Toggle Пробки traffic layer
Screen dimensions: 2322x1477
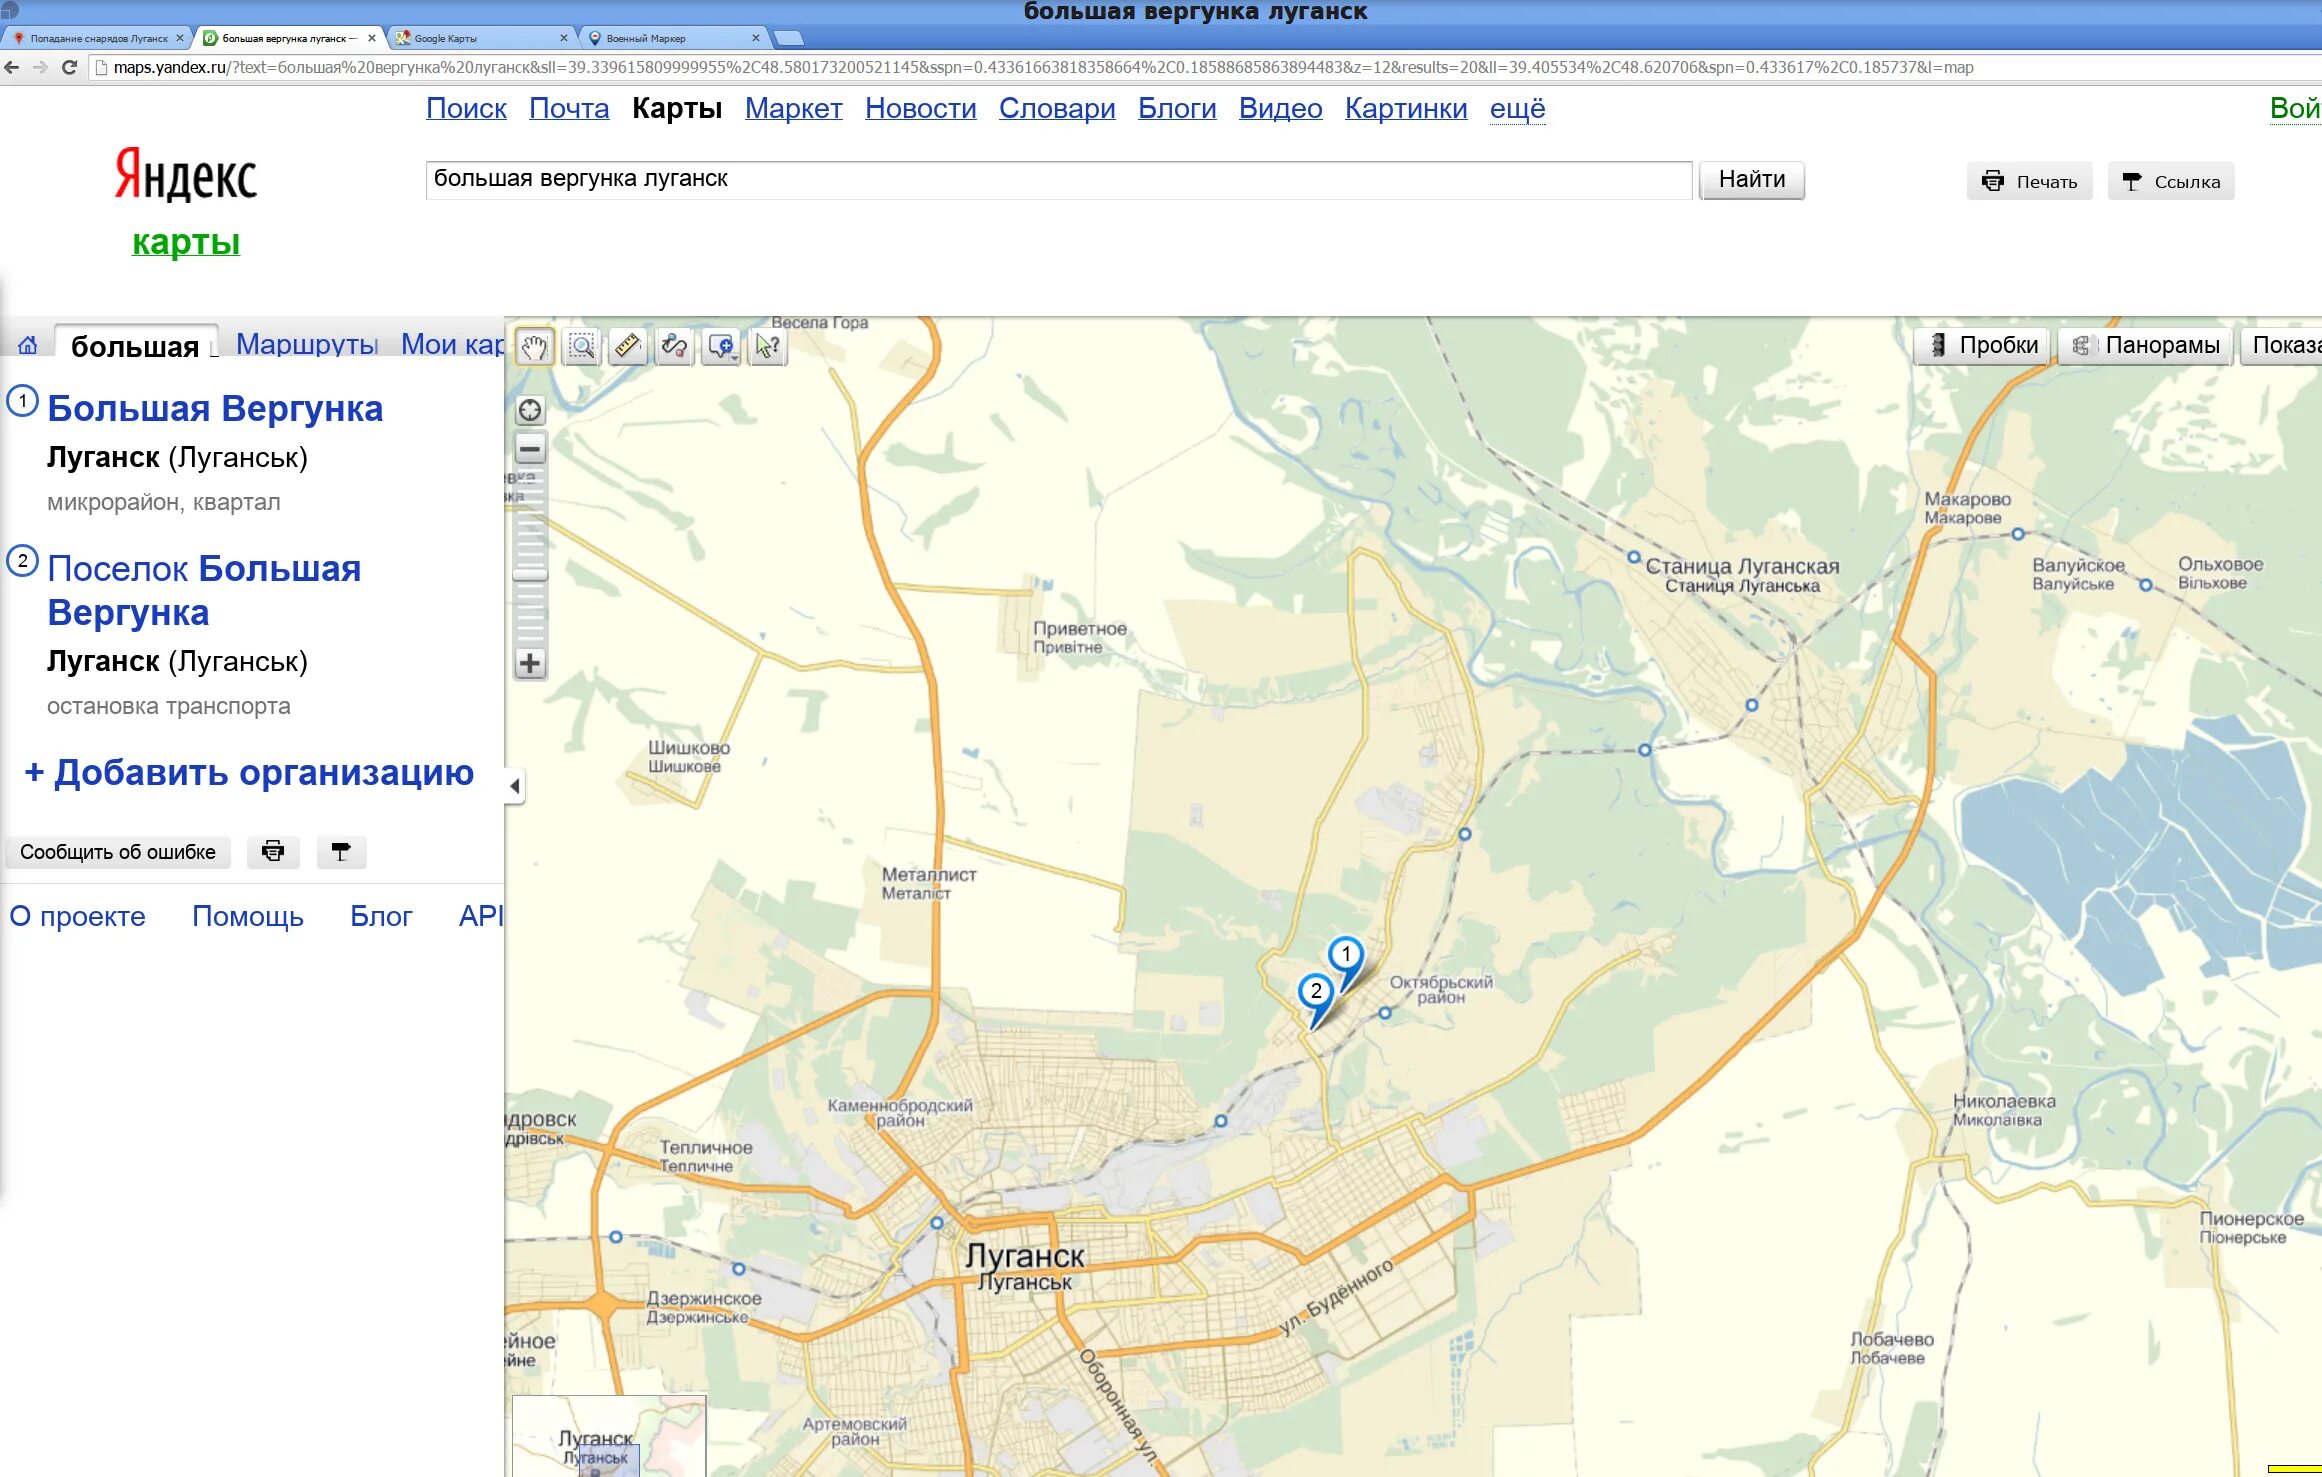[x=1983, y=345]
